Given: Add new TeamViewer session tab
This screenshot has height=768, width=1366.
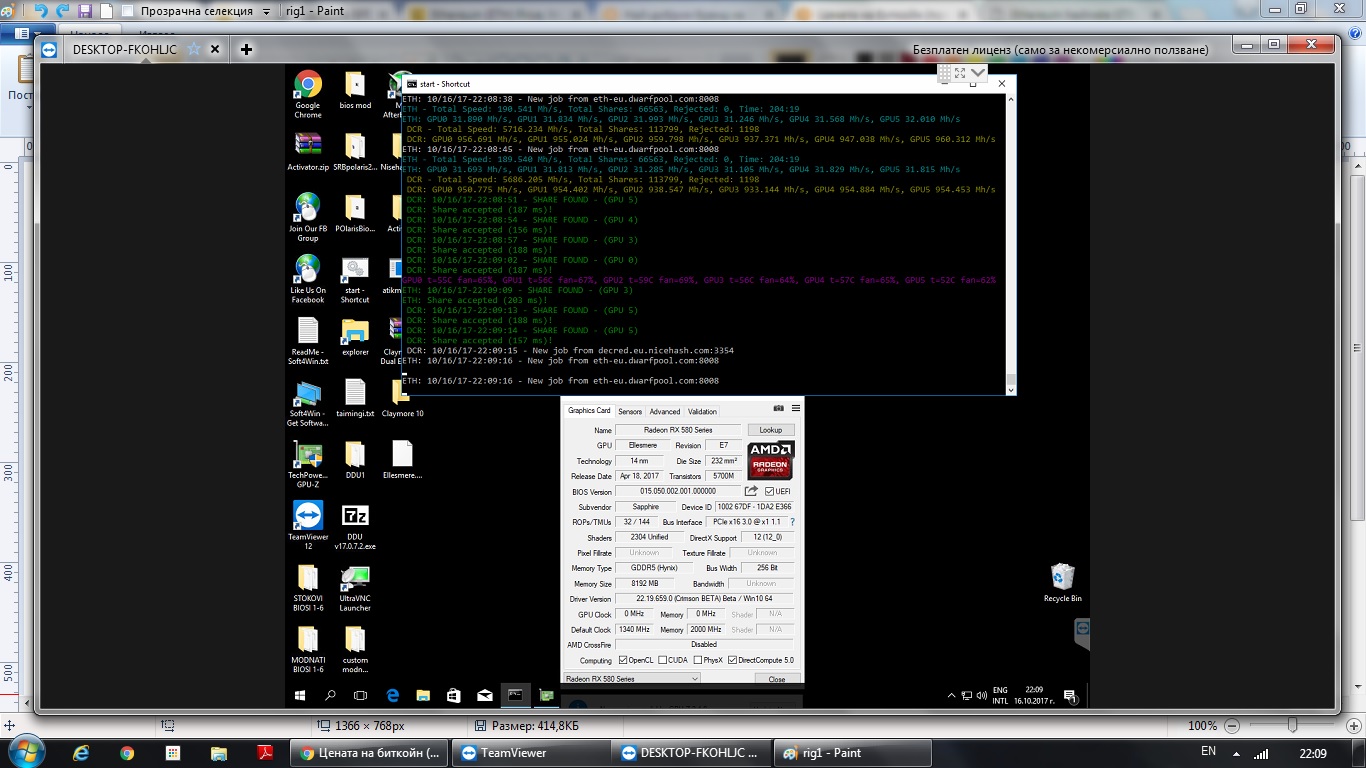Looking at the screenshot, I should (246, 49).
